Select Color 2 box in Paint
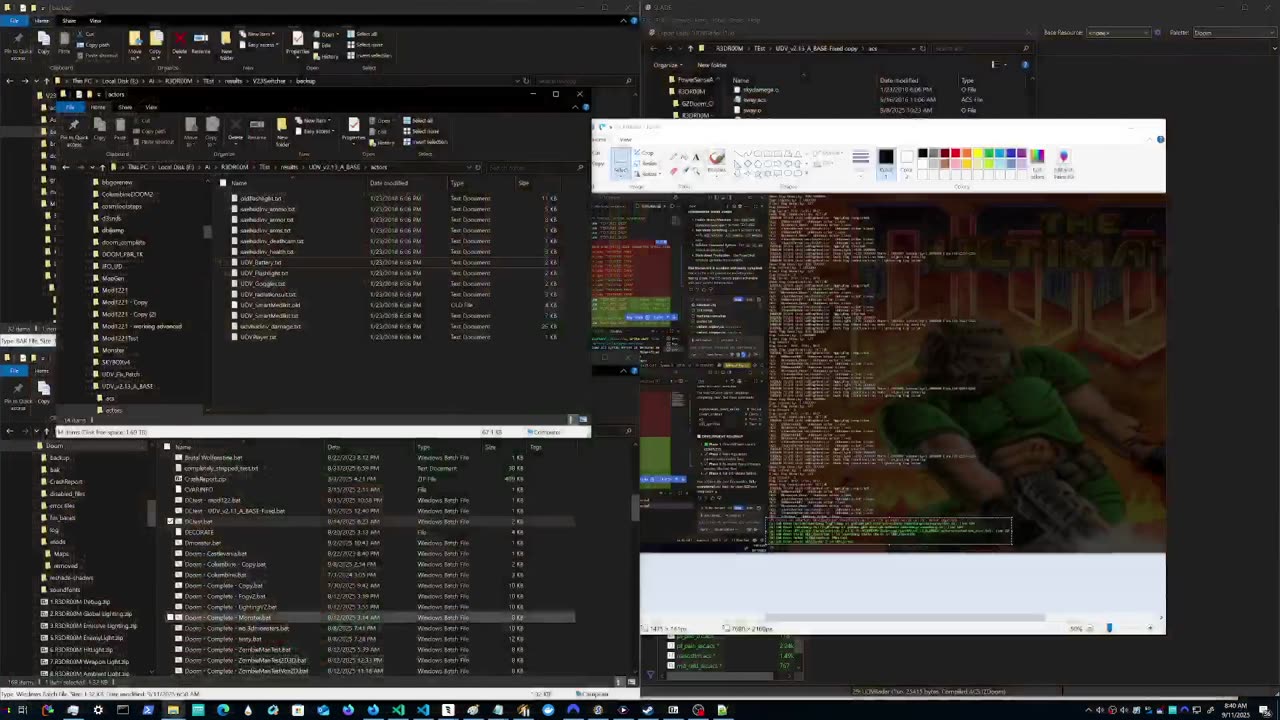This screenshot has width=1280, height=720. click(x=907, y=165)
